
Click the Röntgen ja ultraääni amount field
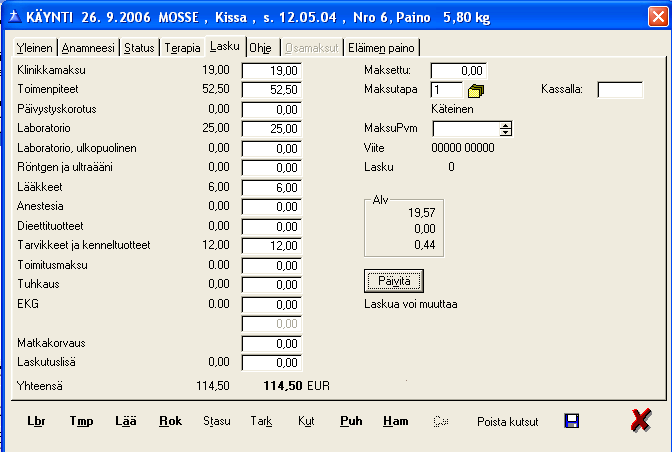272,168
